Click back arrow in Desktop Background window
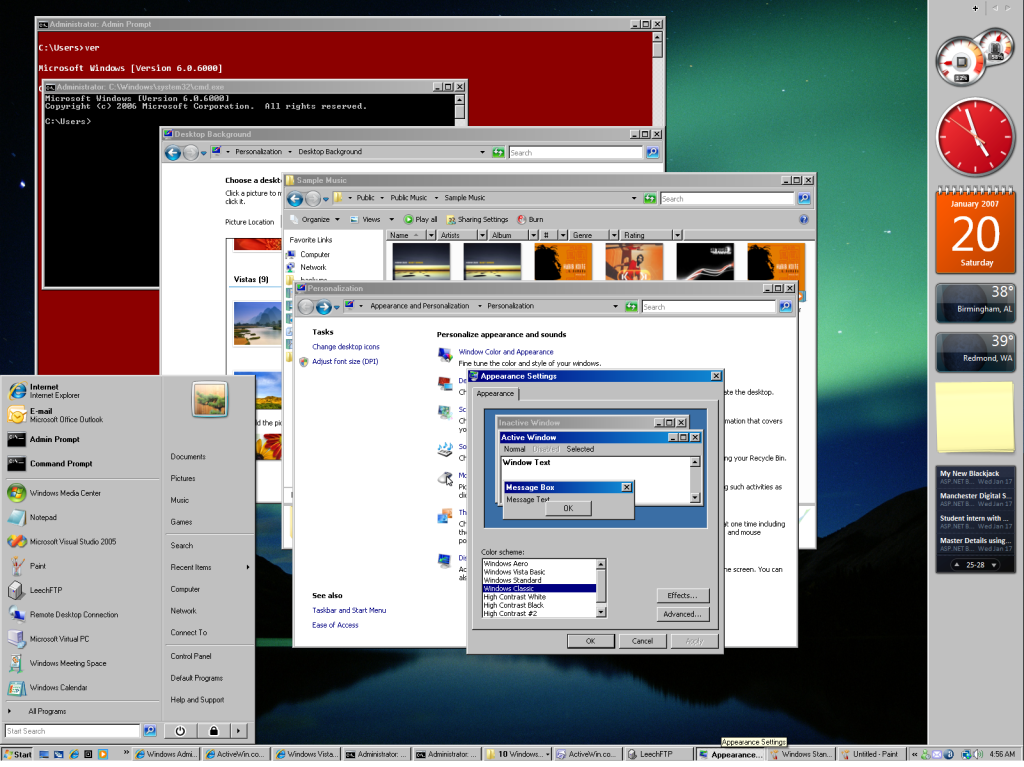 [172, 153]
